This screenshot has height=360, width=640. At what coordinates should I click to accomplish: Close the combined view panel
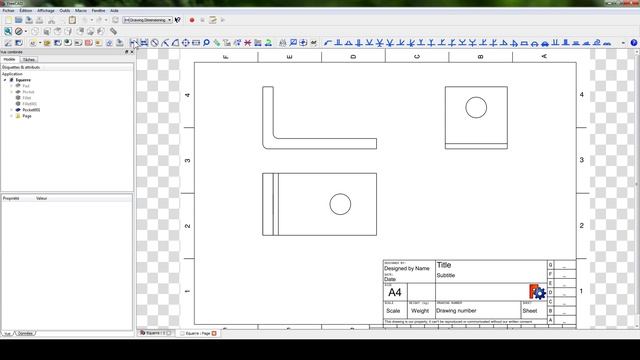(132, 52)
